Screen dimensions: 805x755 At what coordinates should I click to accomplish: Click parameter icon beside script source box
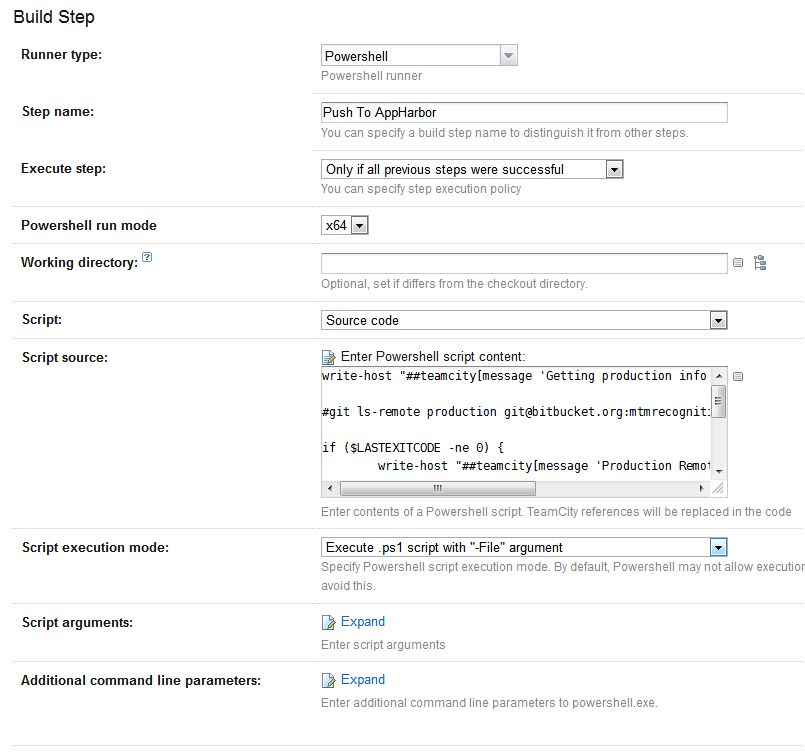(x=738, y=377)
